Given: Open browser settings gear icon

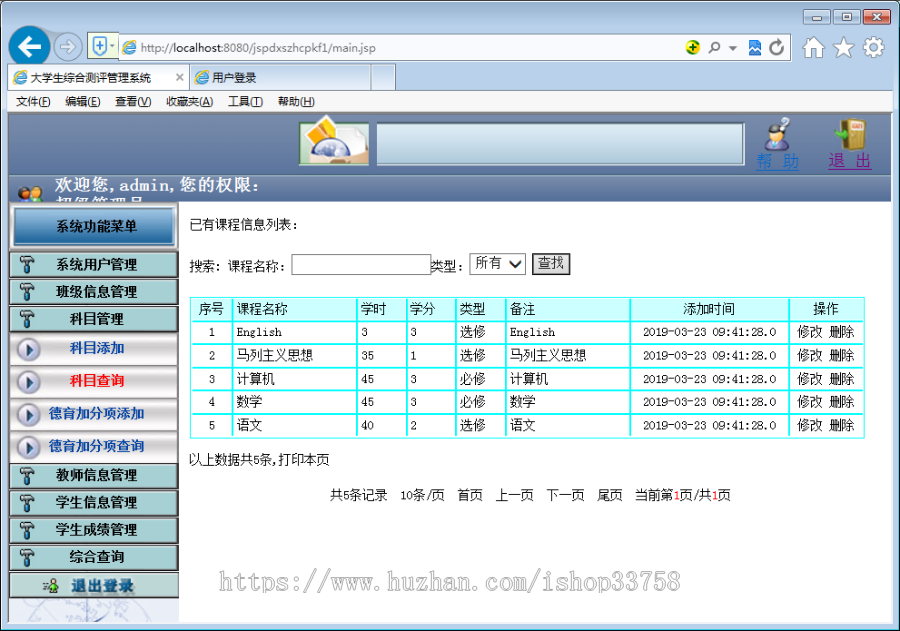Looking at the screenshot, I should tap(873, 47).
